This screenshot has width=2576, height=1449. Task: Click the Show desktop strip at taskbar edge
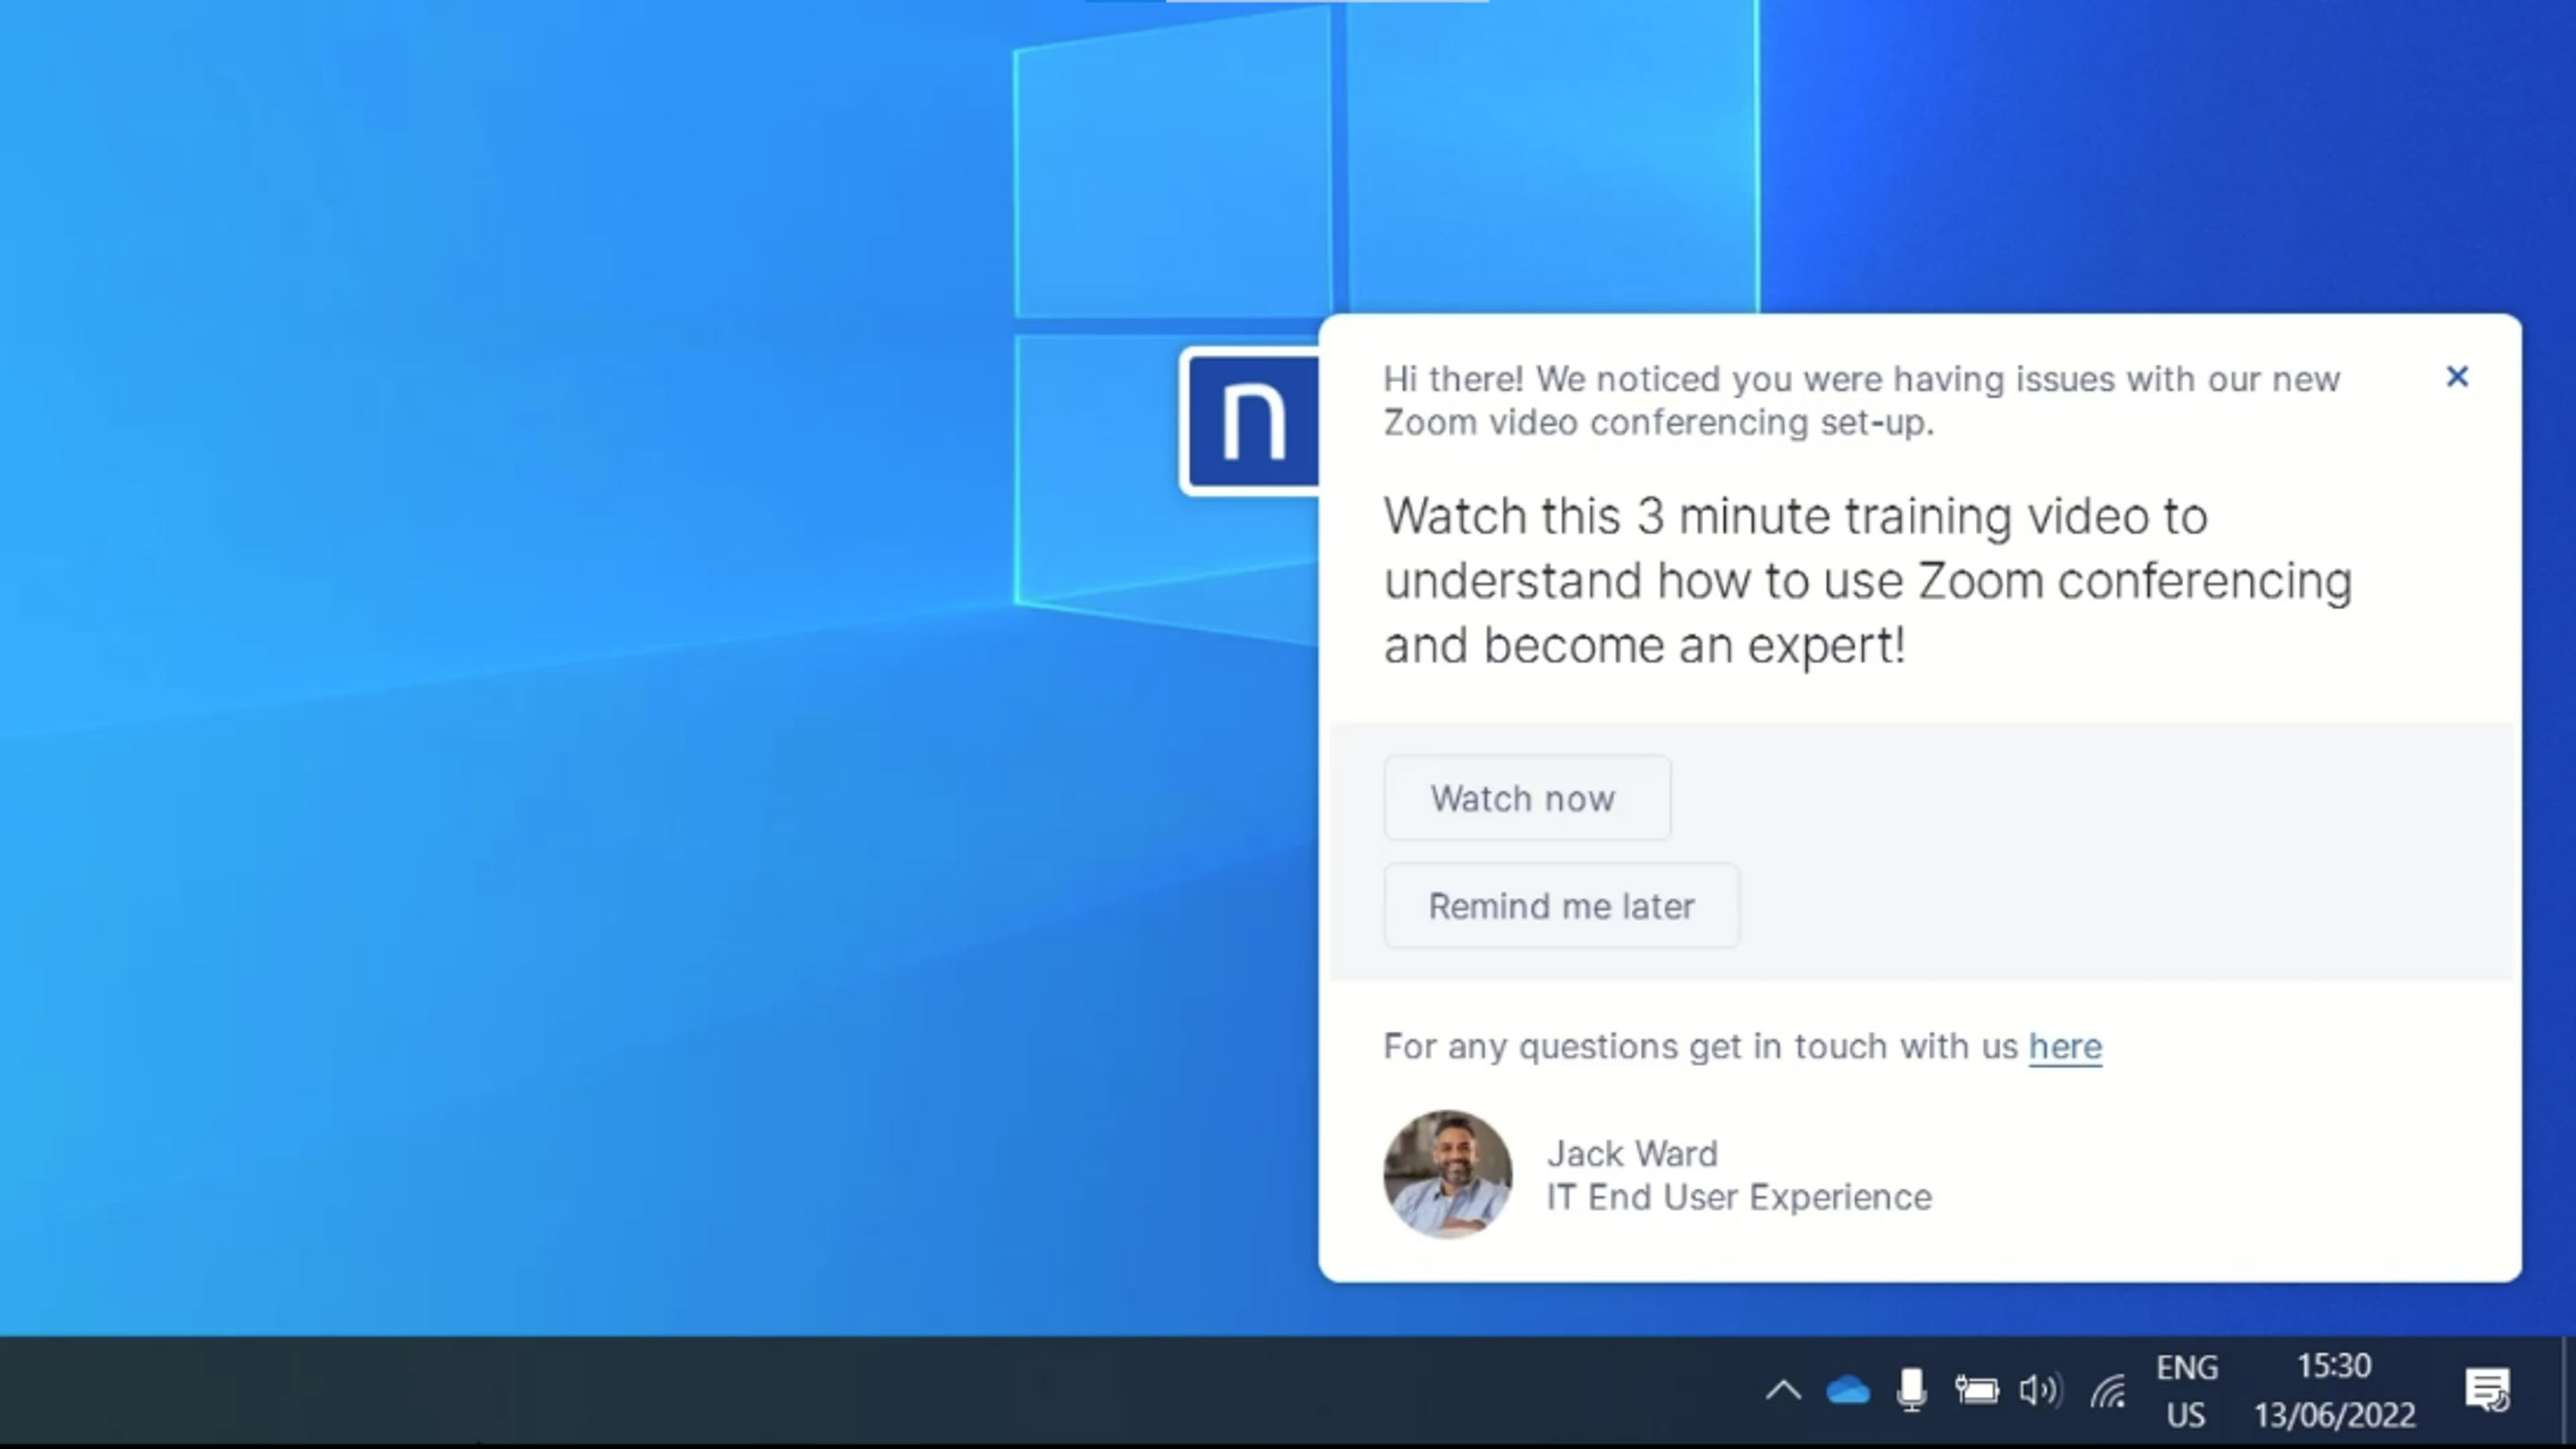click(x=2569, y=1390)
